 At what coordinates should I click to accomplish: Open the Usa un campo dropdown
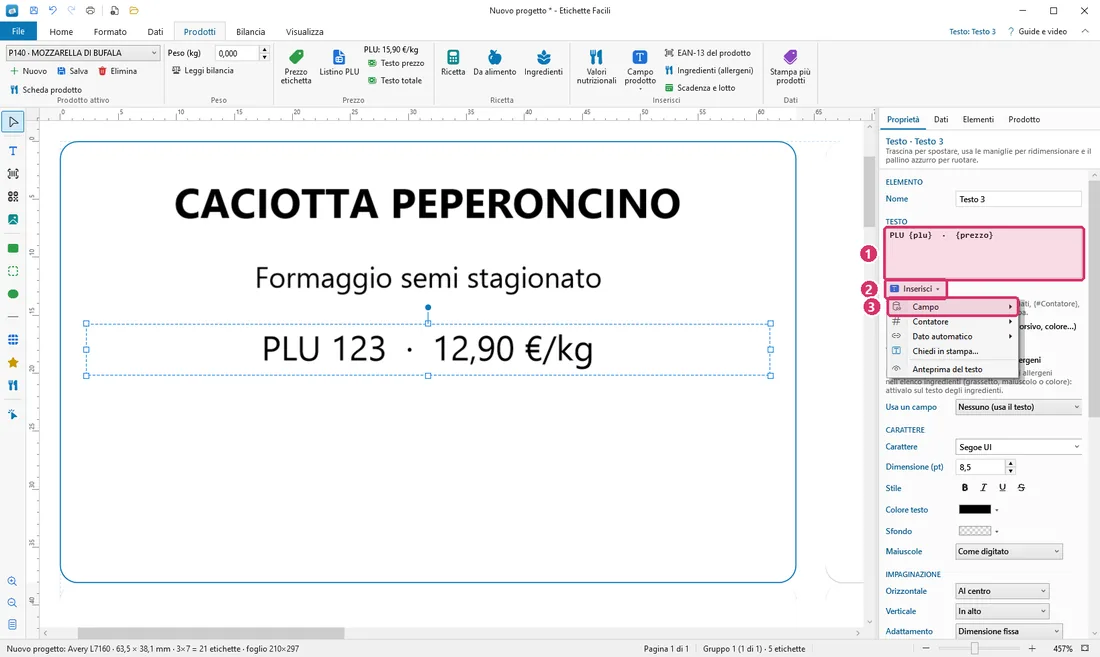click(1019, 407)
